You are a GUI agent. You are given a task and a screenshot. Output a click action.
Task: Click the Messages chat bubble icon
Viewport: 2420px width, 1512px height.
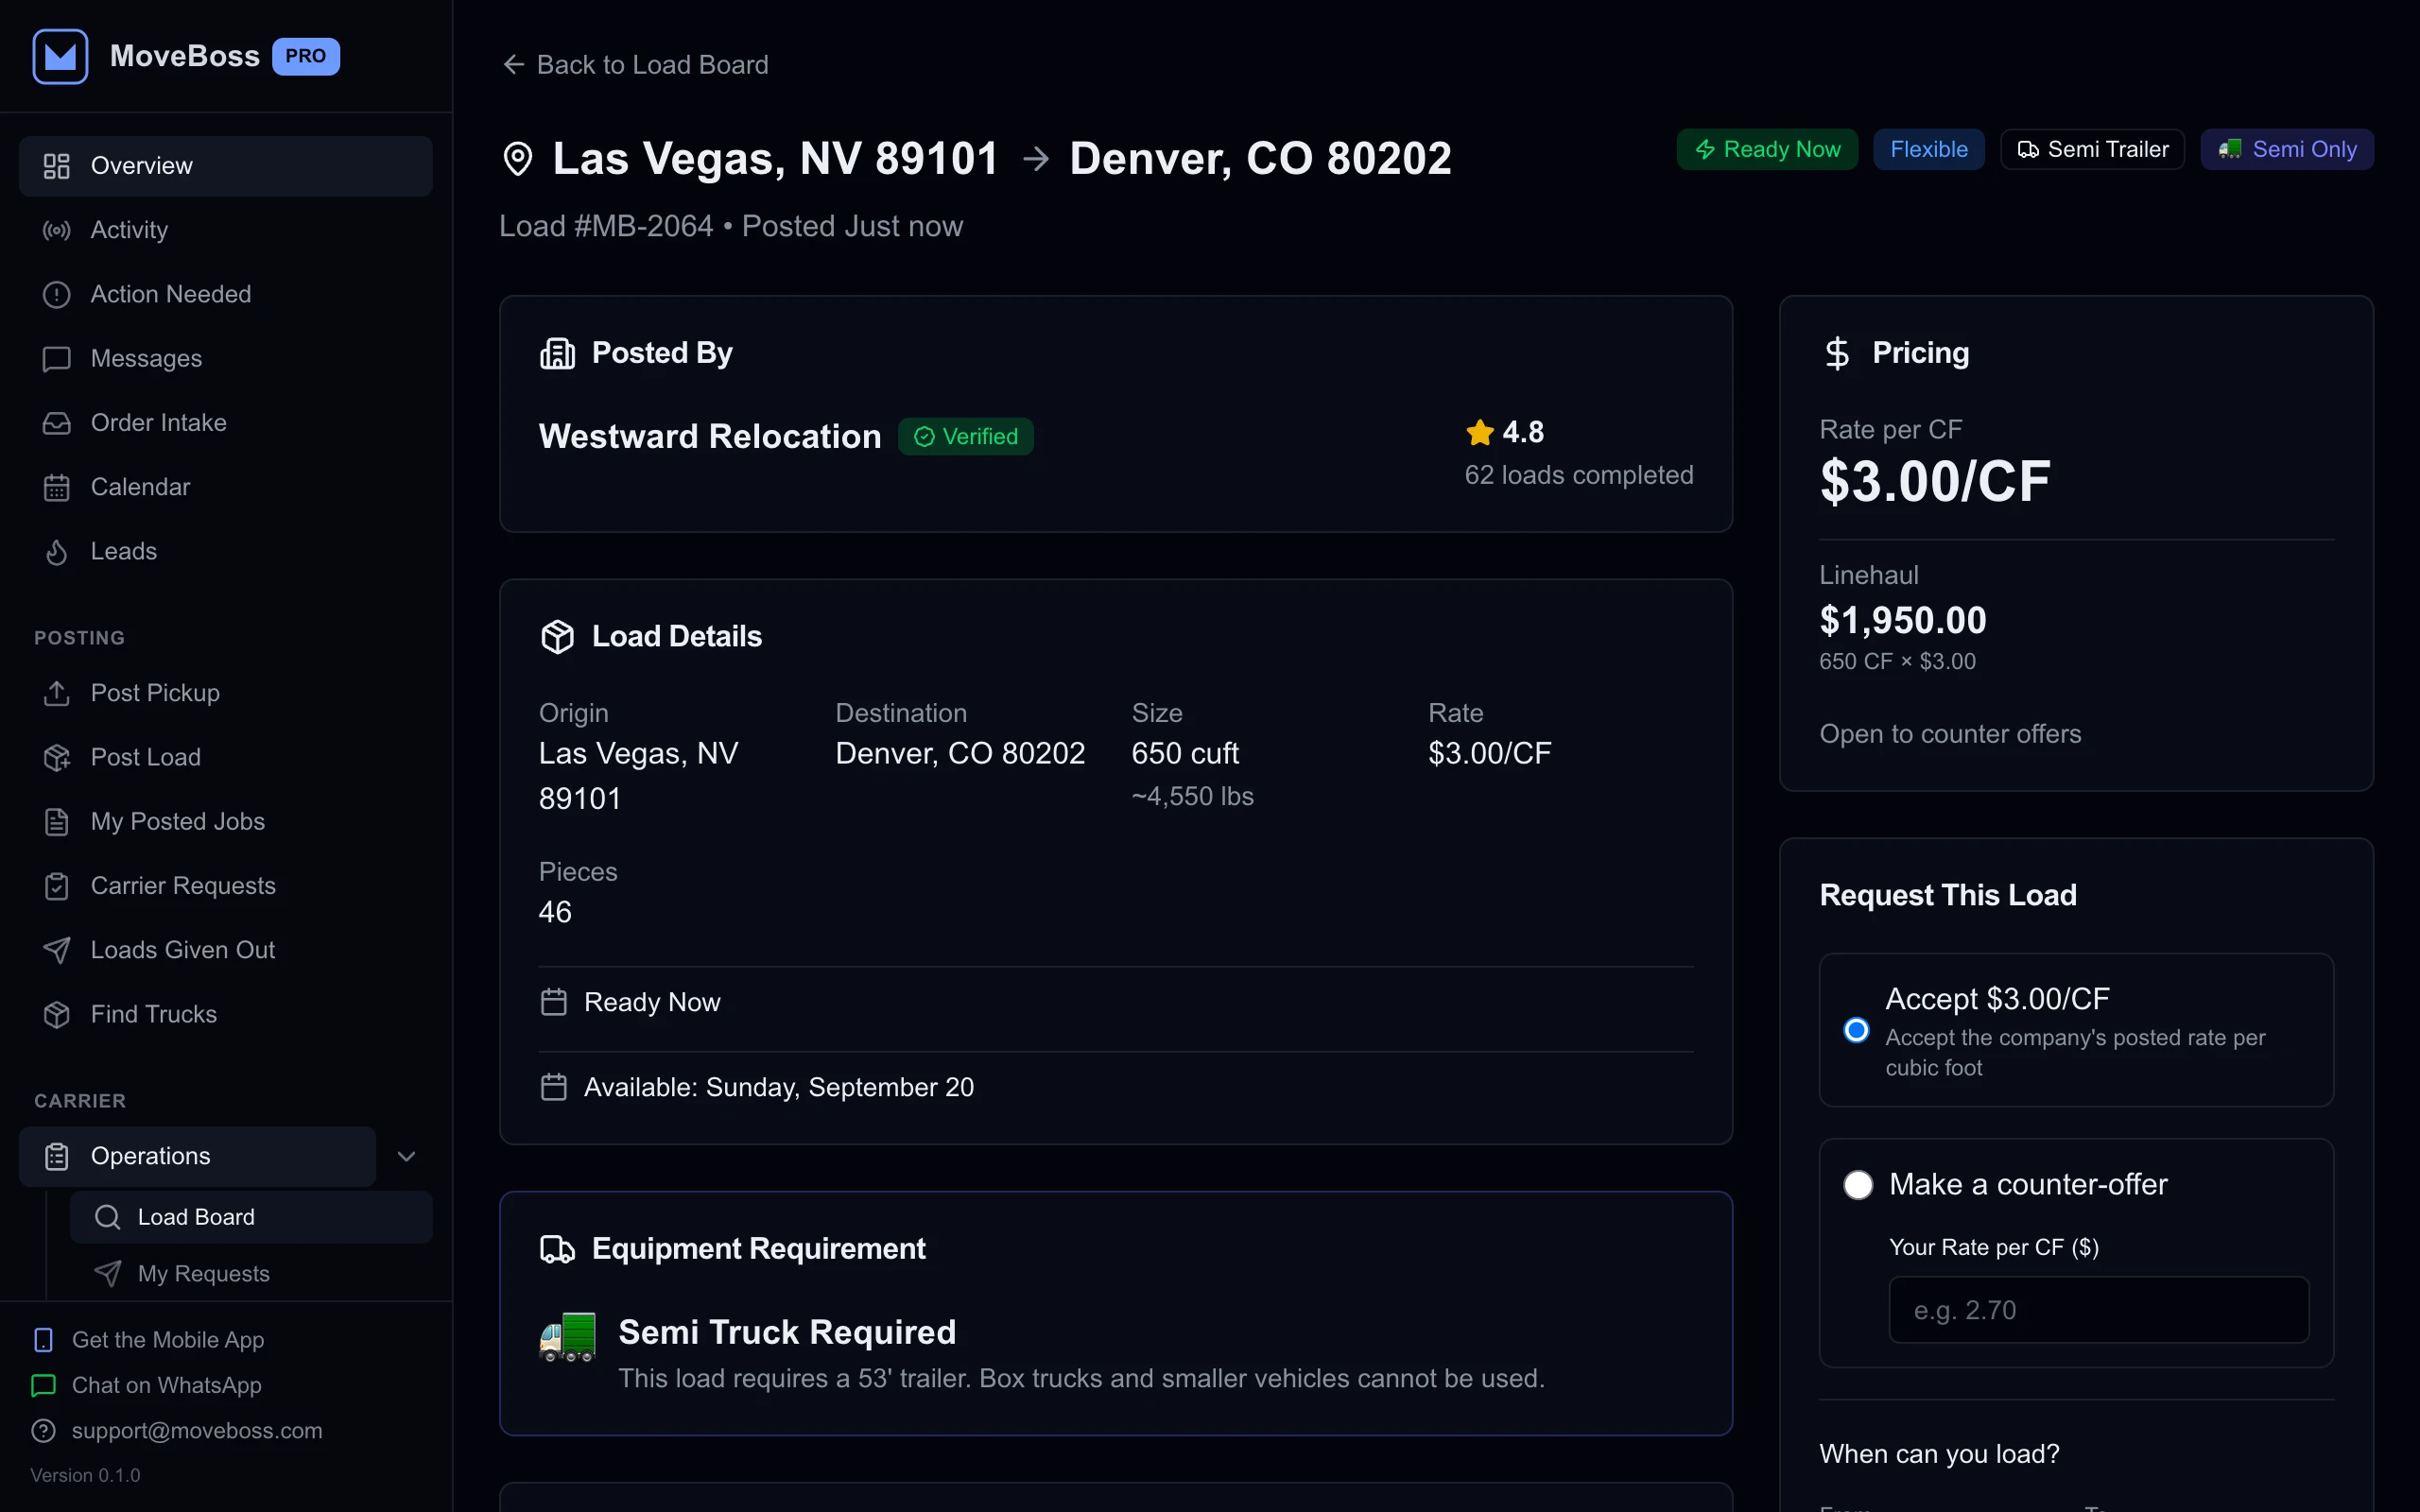(x=57, y=359)
